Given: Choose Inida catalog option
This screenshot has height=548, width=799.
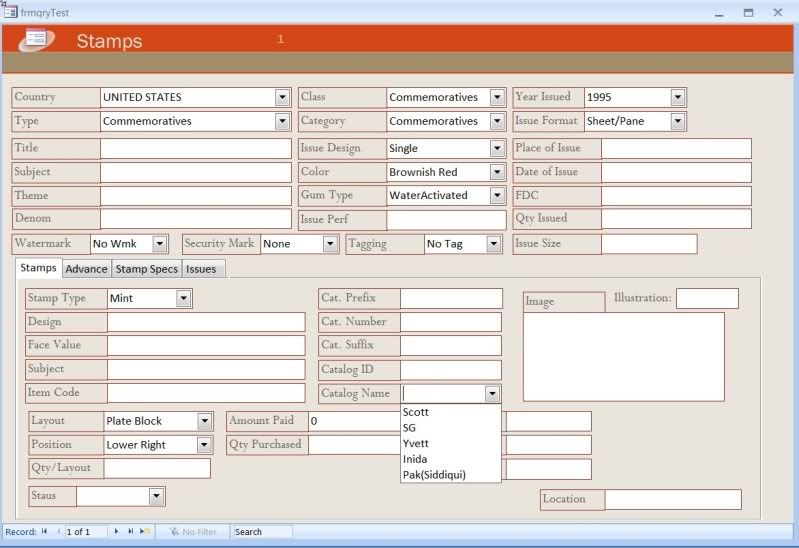Looking at the screenshot, I should [x=450, y=459].
